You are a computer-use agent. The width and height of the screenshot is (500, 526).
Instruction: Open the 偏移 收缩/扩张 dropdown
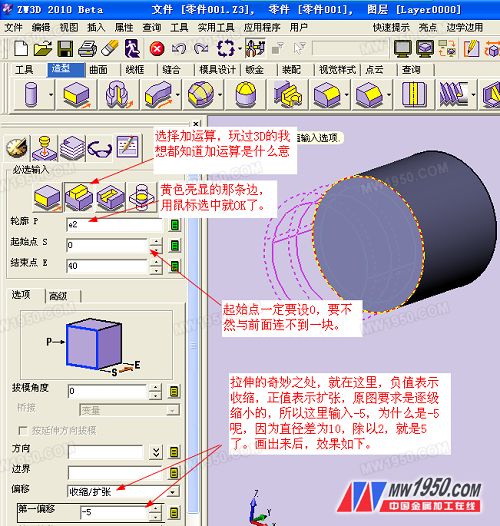[172, 492]
